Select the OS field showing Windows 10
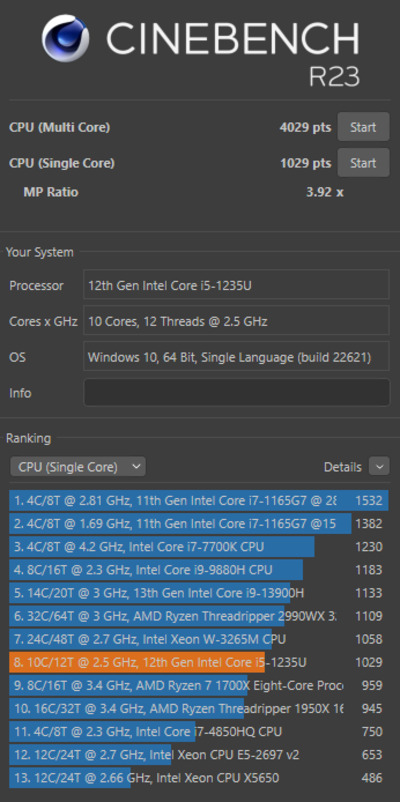 point(236,357)
